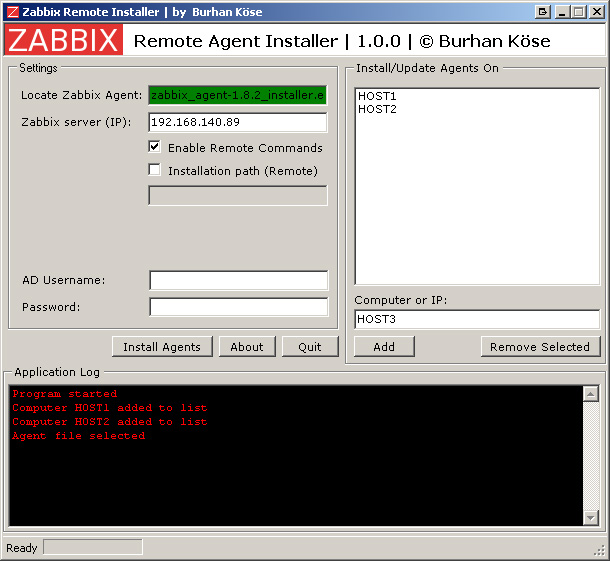Click the Ready status text
610x561 pixels.
coord(21,548)
